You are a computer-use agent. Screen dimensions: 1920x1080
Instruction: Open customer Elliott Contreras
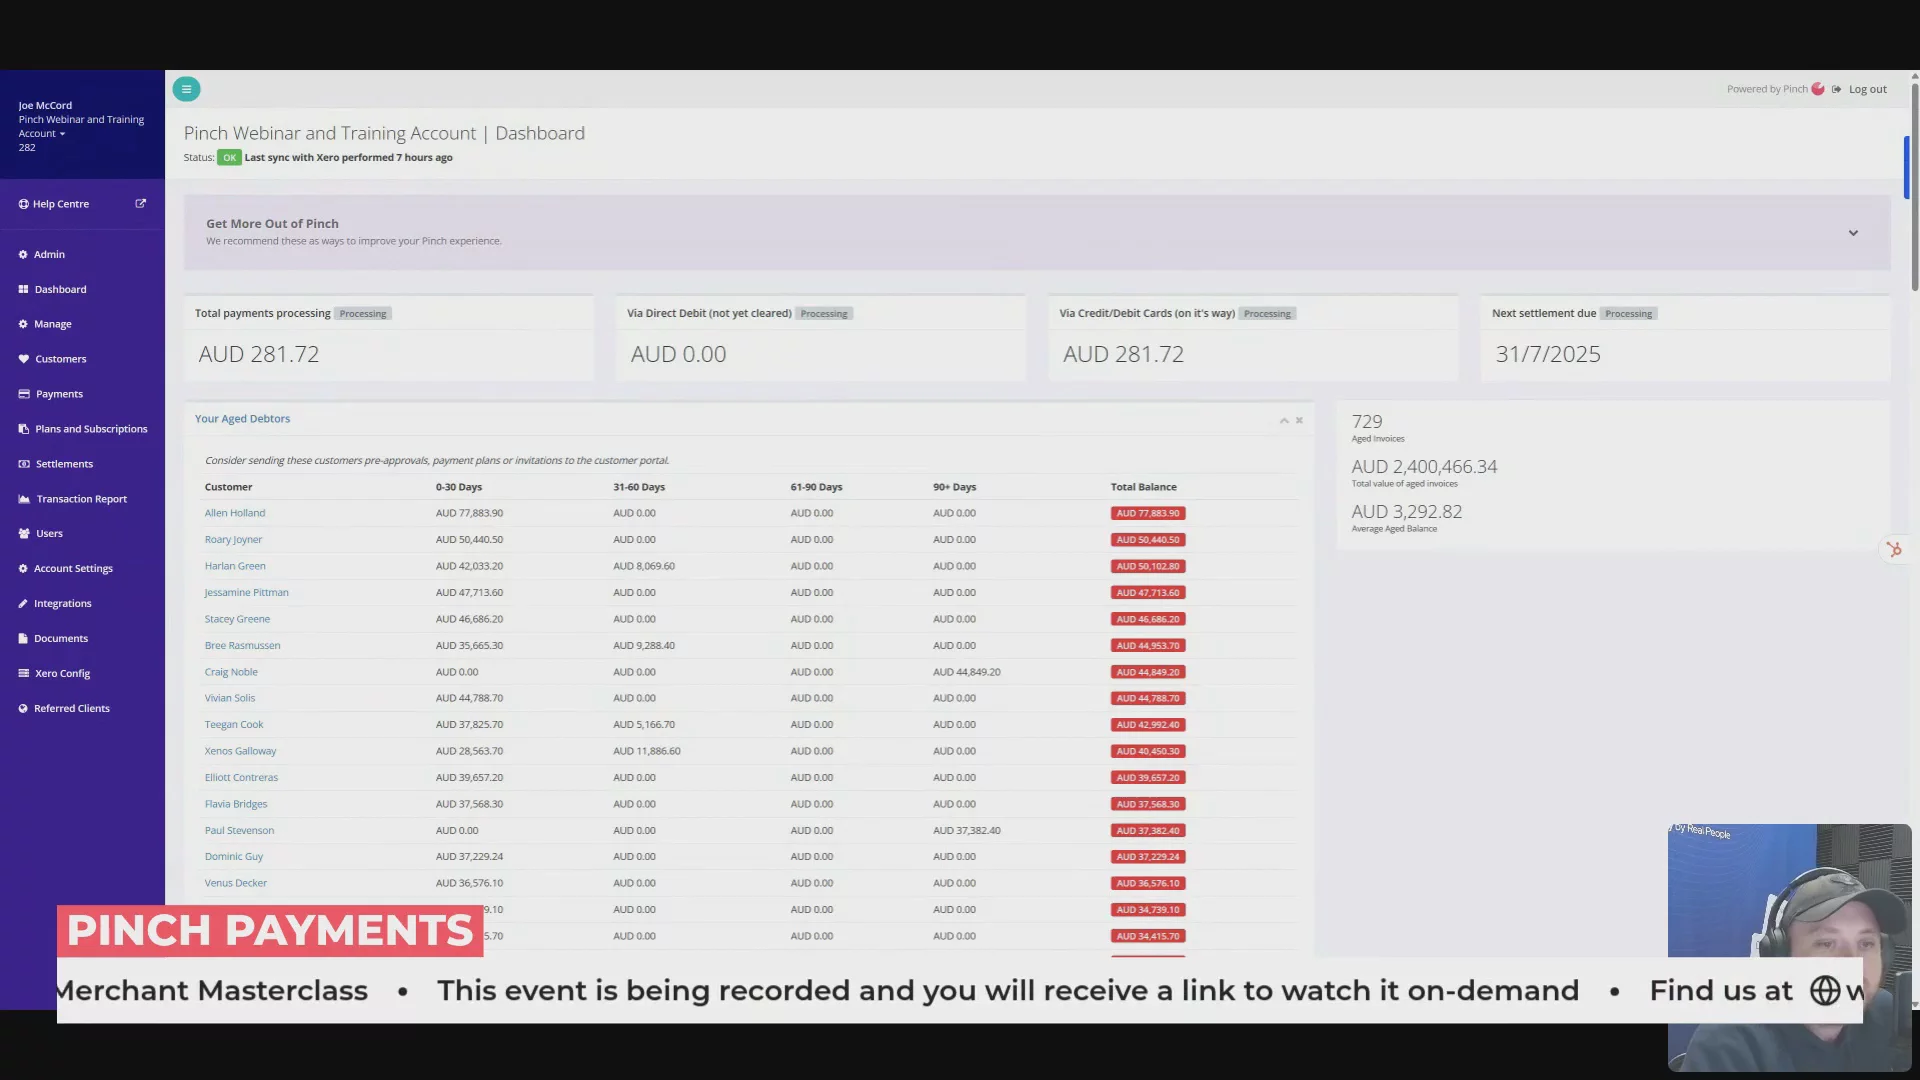pos(241,778)
